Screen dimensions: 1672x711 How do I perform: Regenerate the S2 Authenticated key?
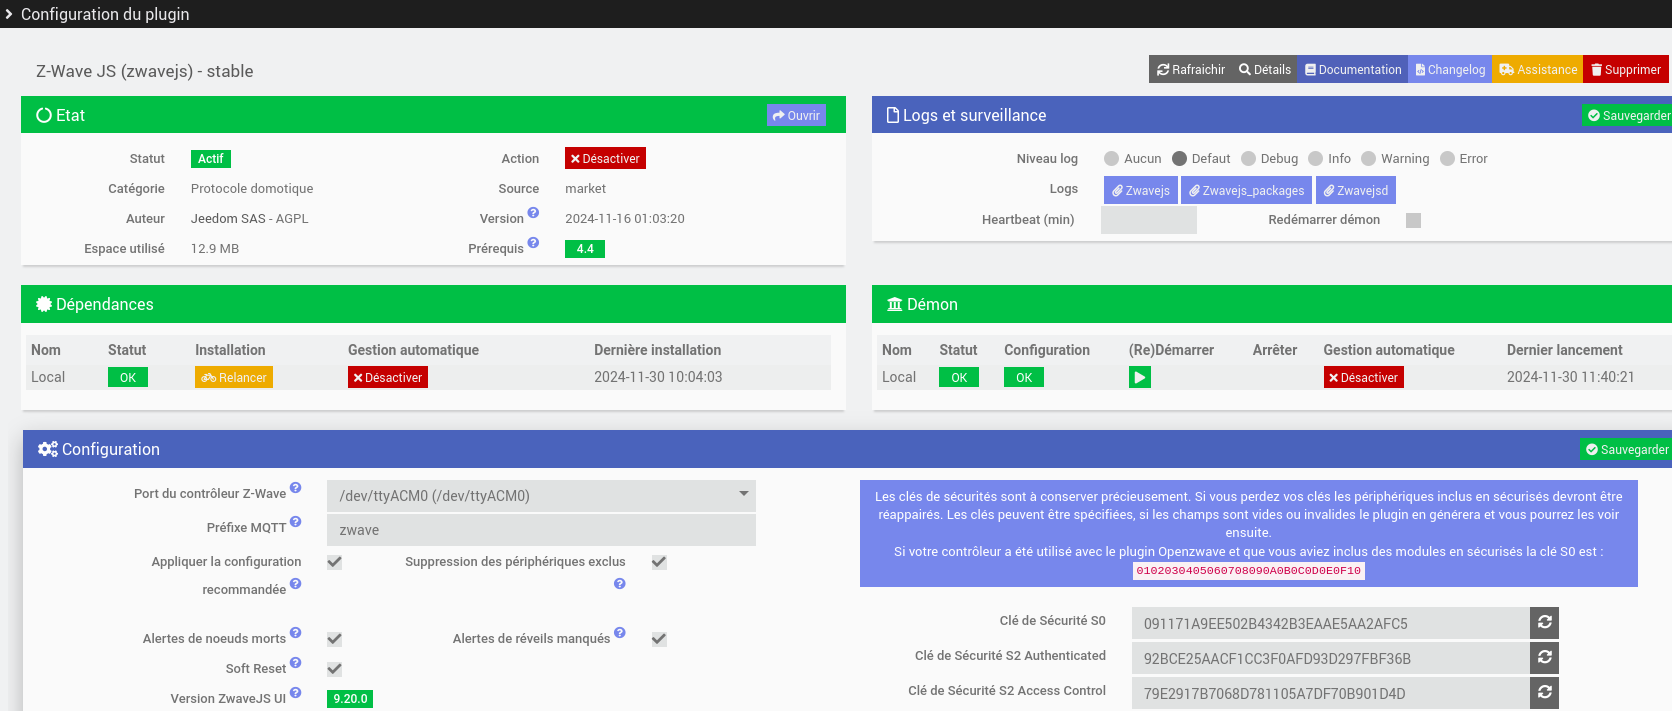coord(1544,658)
